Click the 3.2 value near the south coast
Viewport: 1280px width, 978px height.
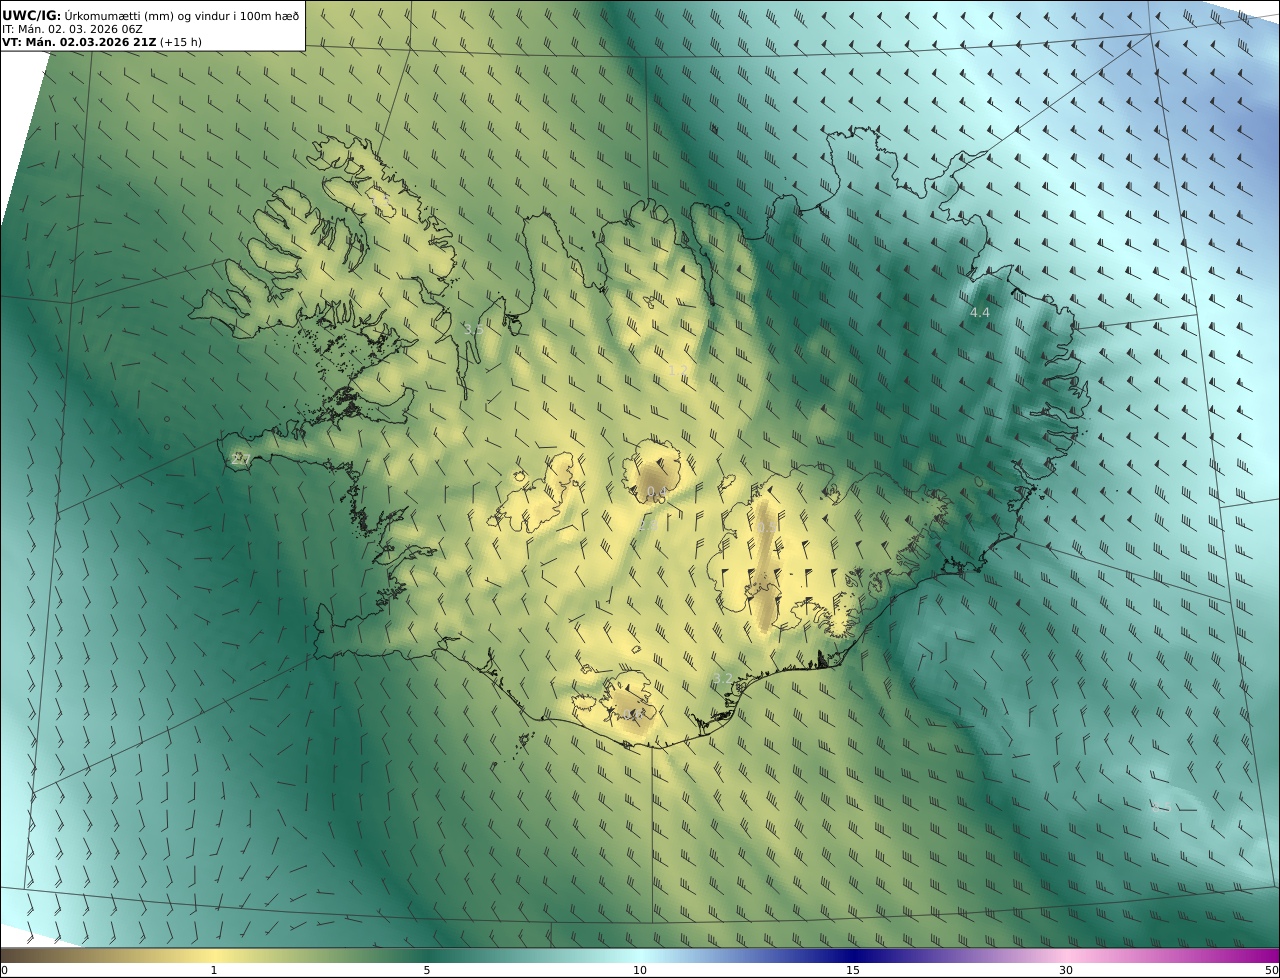tap(722, 679)
